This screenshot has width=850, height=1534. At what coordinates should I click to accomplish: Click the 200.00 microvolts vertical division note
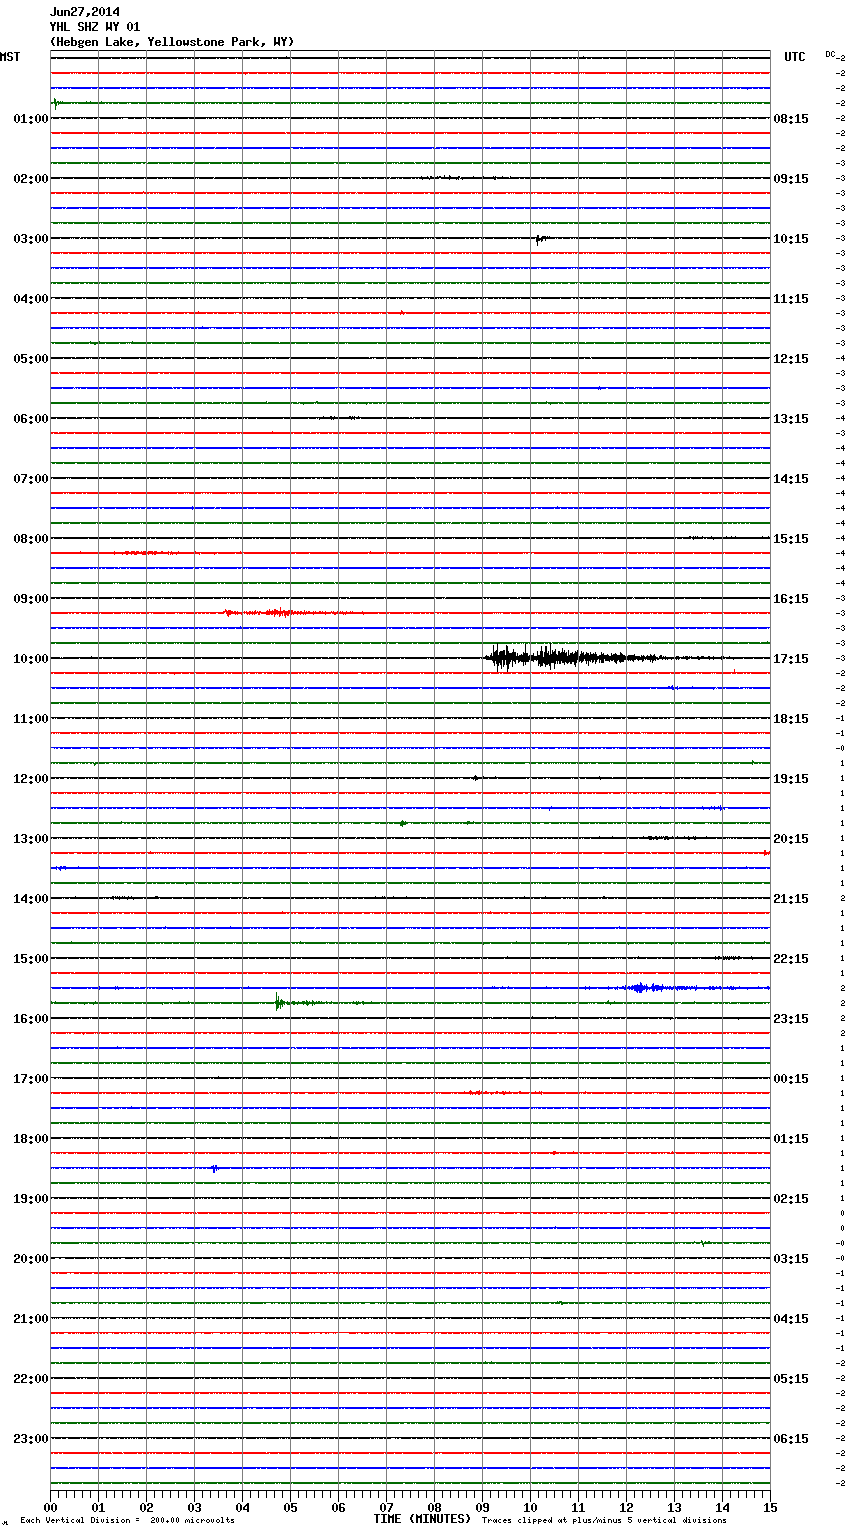click(127, 1521)
